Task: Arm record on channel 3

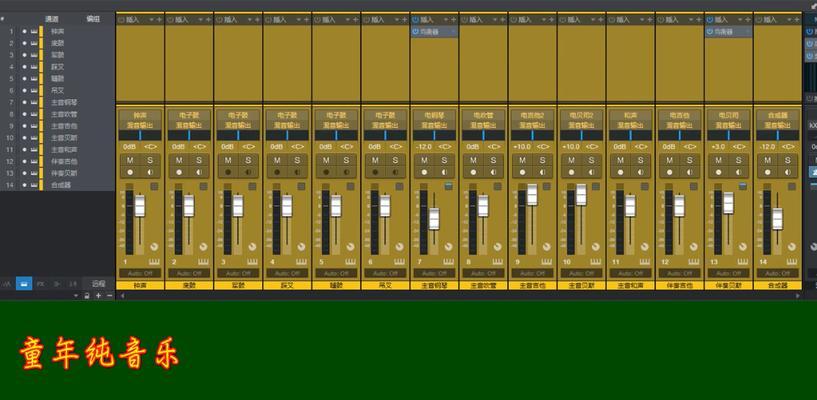Action: click(x=228, y=172)
